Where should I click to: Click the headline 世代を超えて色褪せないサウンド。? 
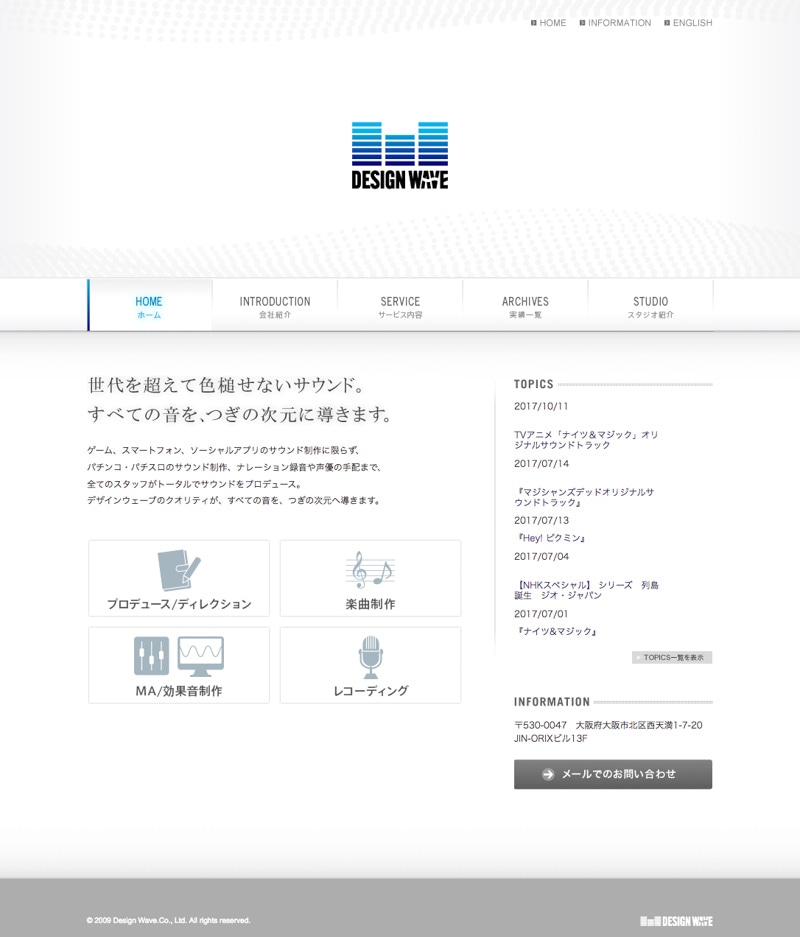226,385
